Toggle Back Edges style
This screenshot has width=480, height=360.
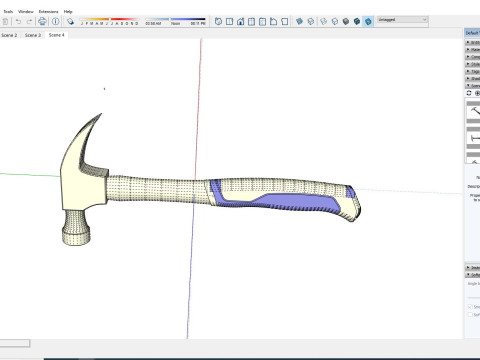coord(311,22)
